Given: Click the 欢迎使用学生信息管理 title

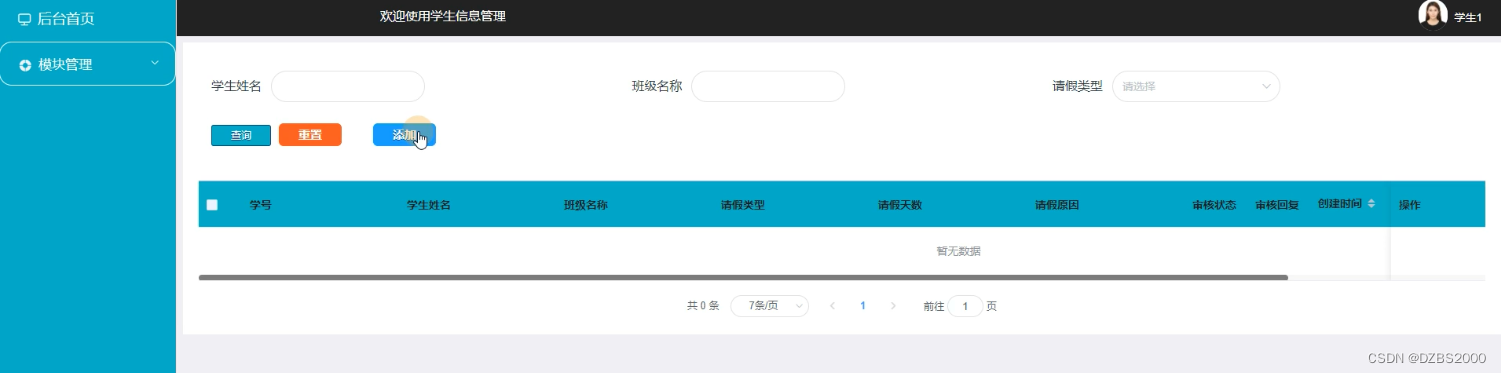Looking at the screenshot, I should pyautogui.click(x=443, y=16).
